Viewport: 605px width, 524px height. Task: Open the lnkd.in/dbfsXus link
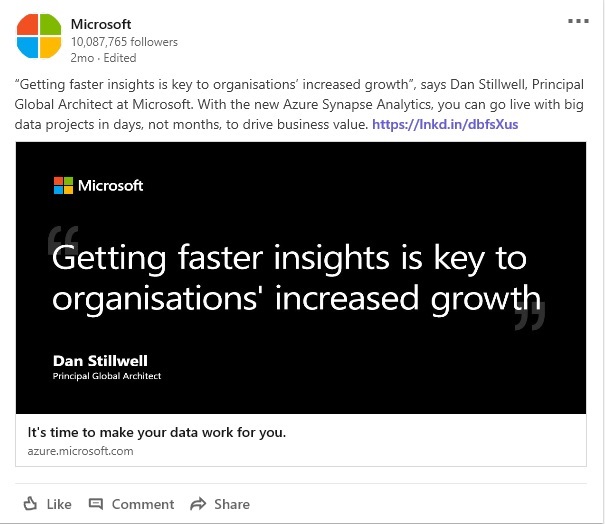(445, 124)
